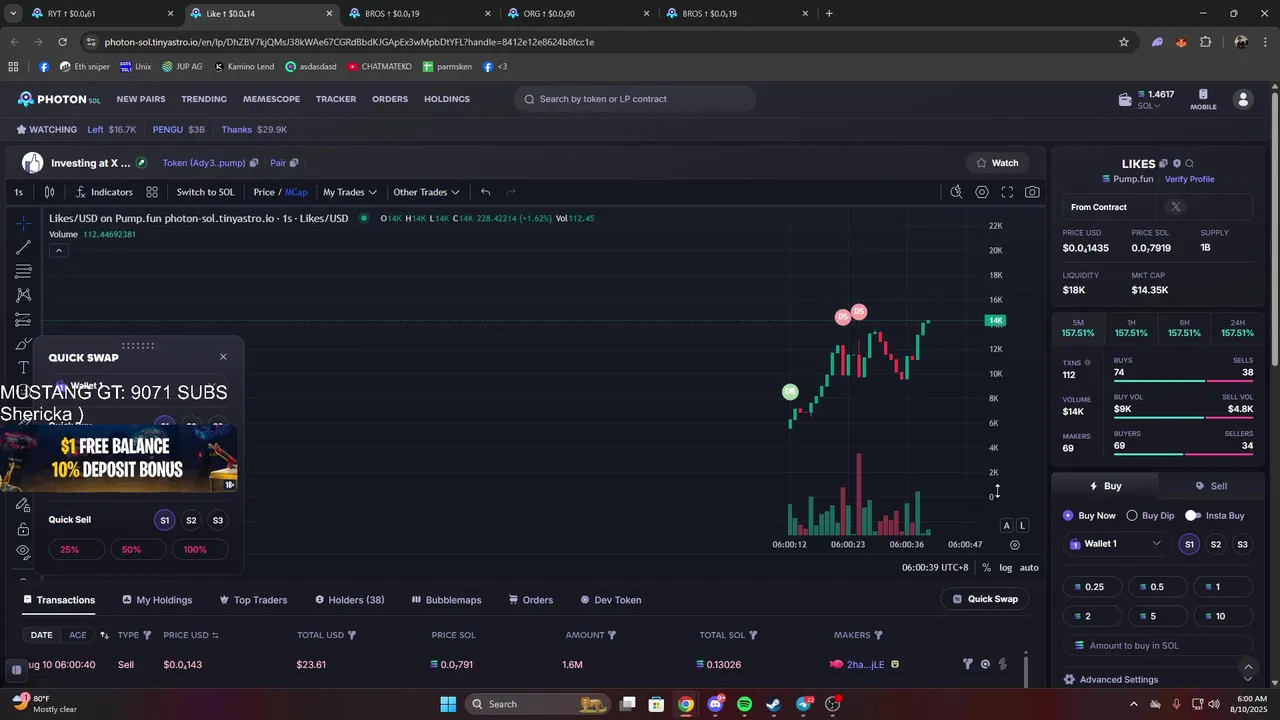The height and width of the screenshot is (720, 1280).
Task: Select the 1H stats period tab
Action: pos(1131,328)
